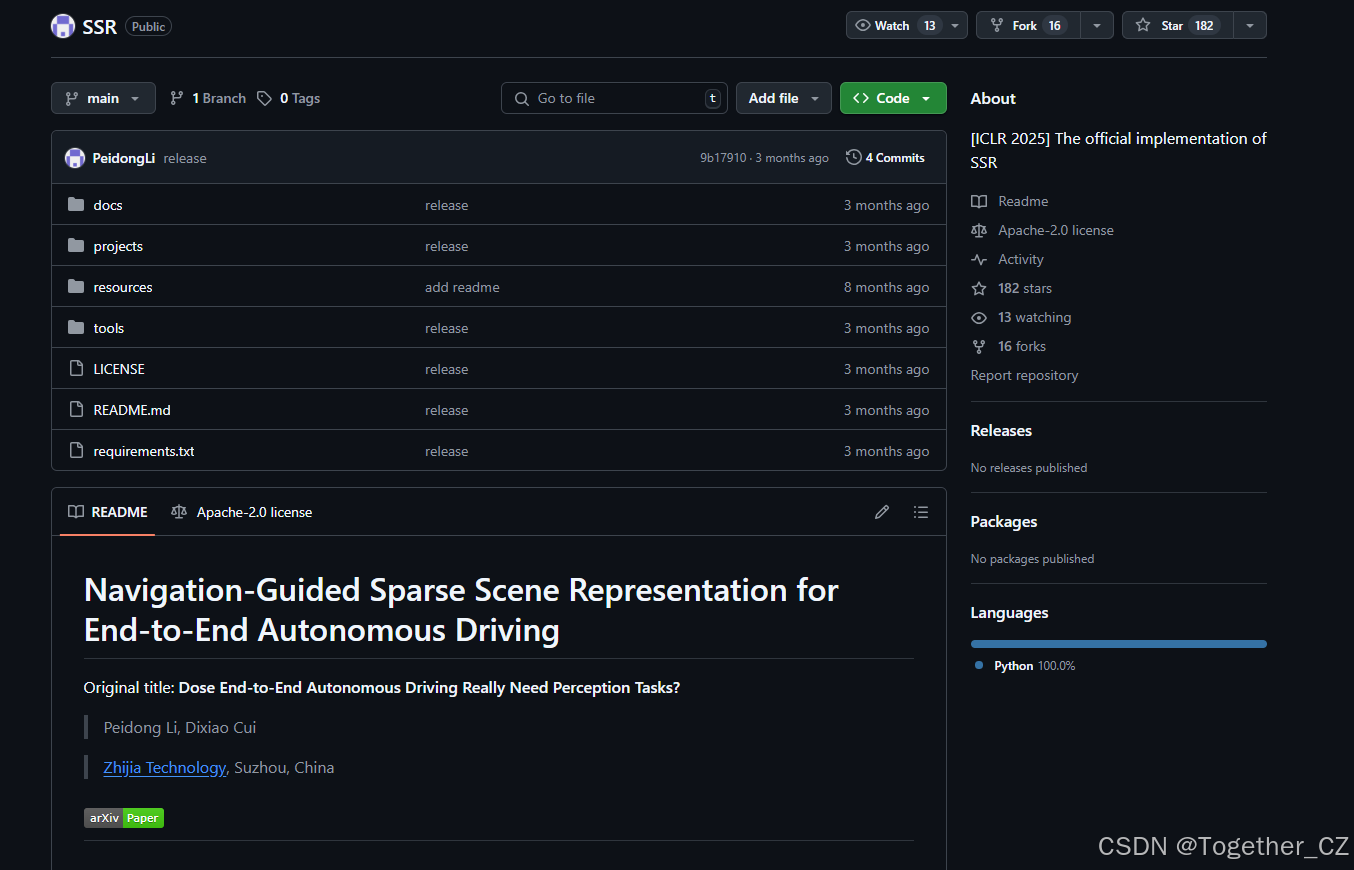This screenshot has height=870, width=1354.
Task: Click the Report repository link
Action: tap(1024, 375)
